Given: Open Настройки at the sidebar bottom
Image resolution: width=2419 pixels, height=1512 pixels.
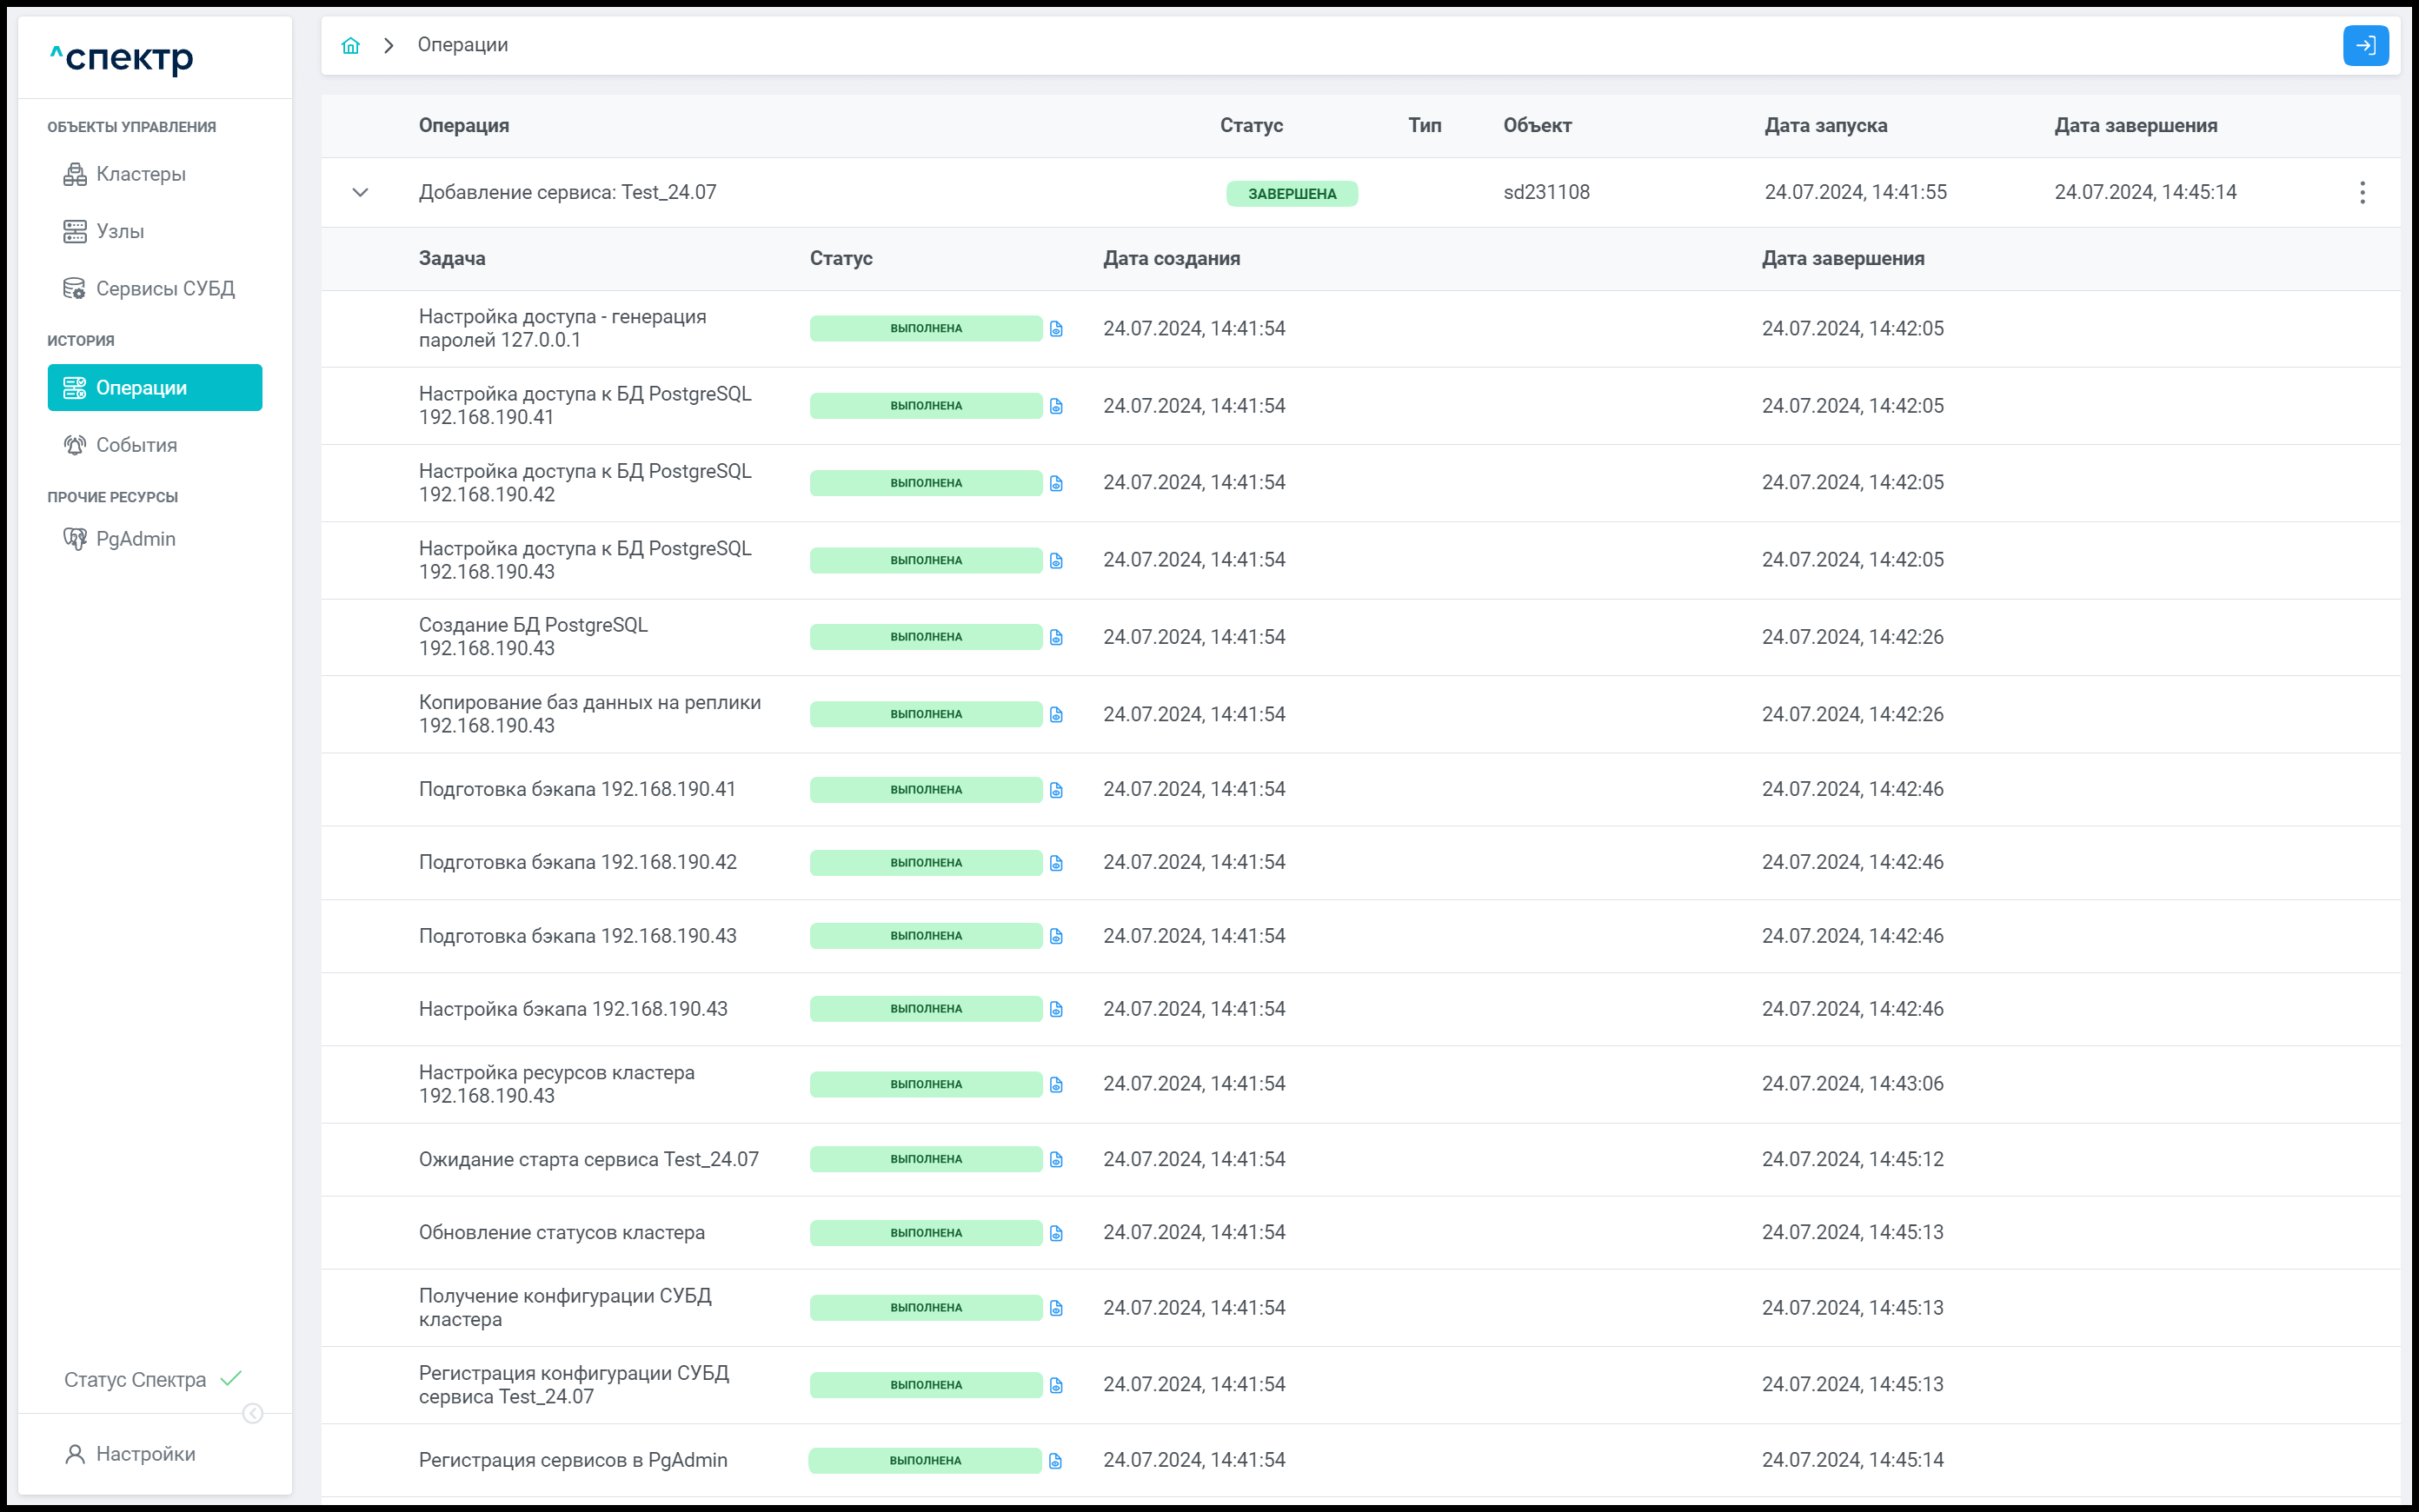Looking at the screenshot, I should 145,1454.
